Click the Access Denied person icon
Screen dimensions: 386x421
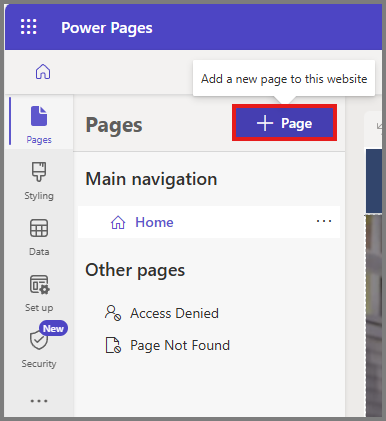(113, 313)
